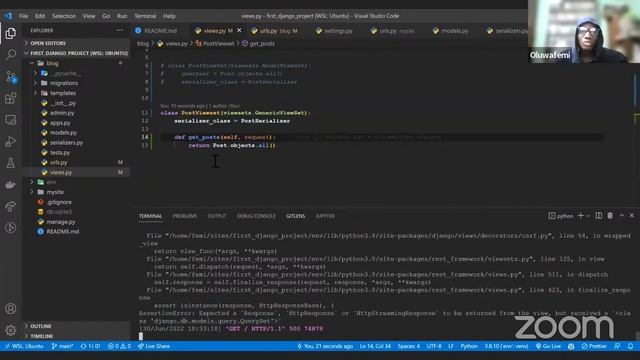The height and width of the screenshot is (360, 640).
Task: Open notifications bell in status bar
Action: (x=630, y=346)
